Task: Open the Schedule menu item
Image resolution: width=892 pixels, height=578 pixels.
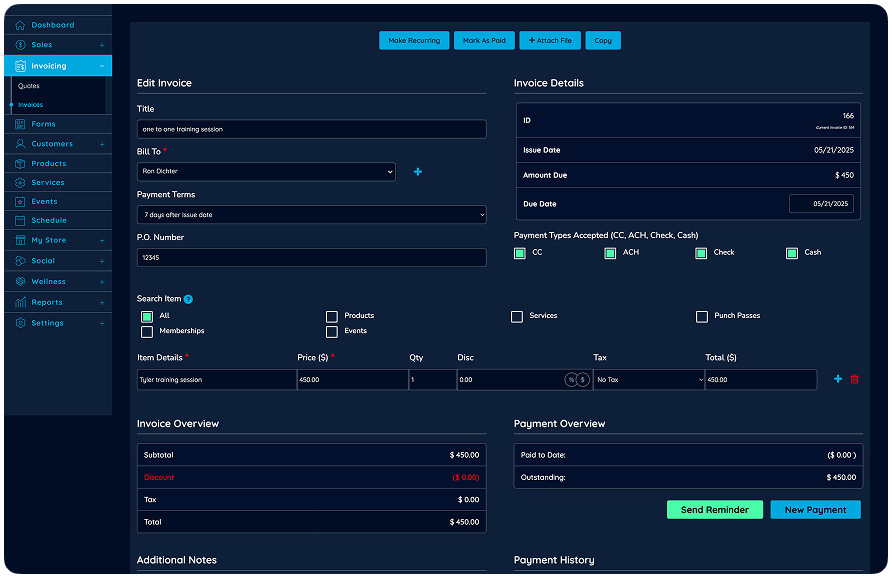Action: pos(58,220)
